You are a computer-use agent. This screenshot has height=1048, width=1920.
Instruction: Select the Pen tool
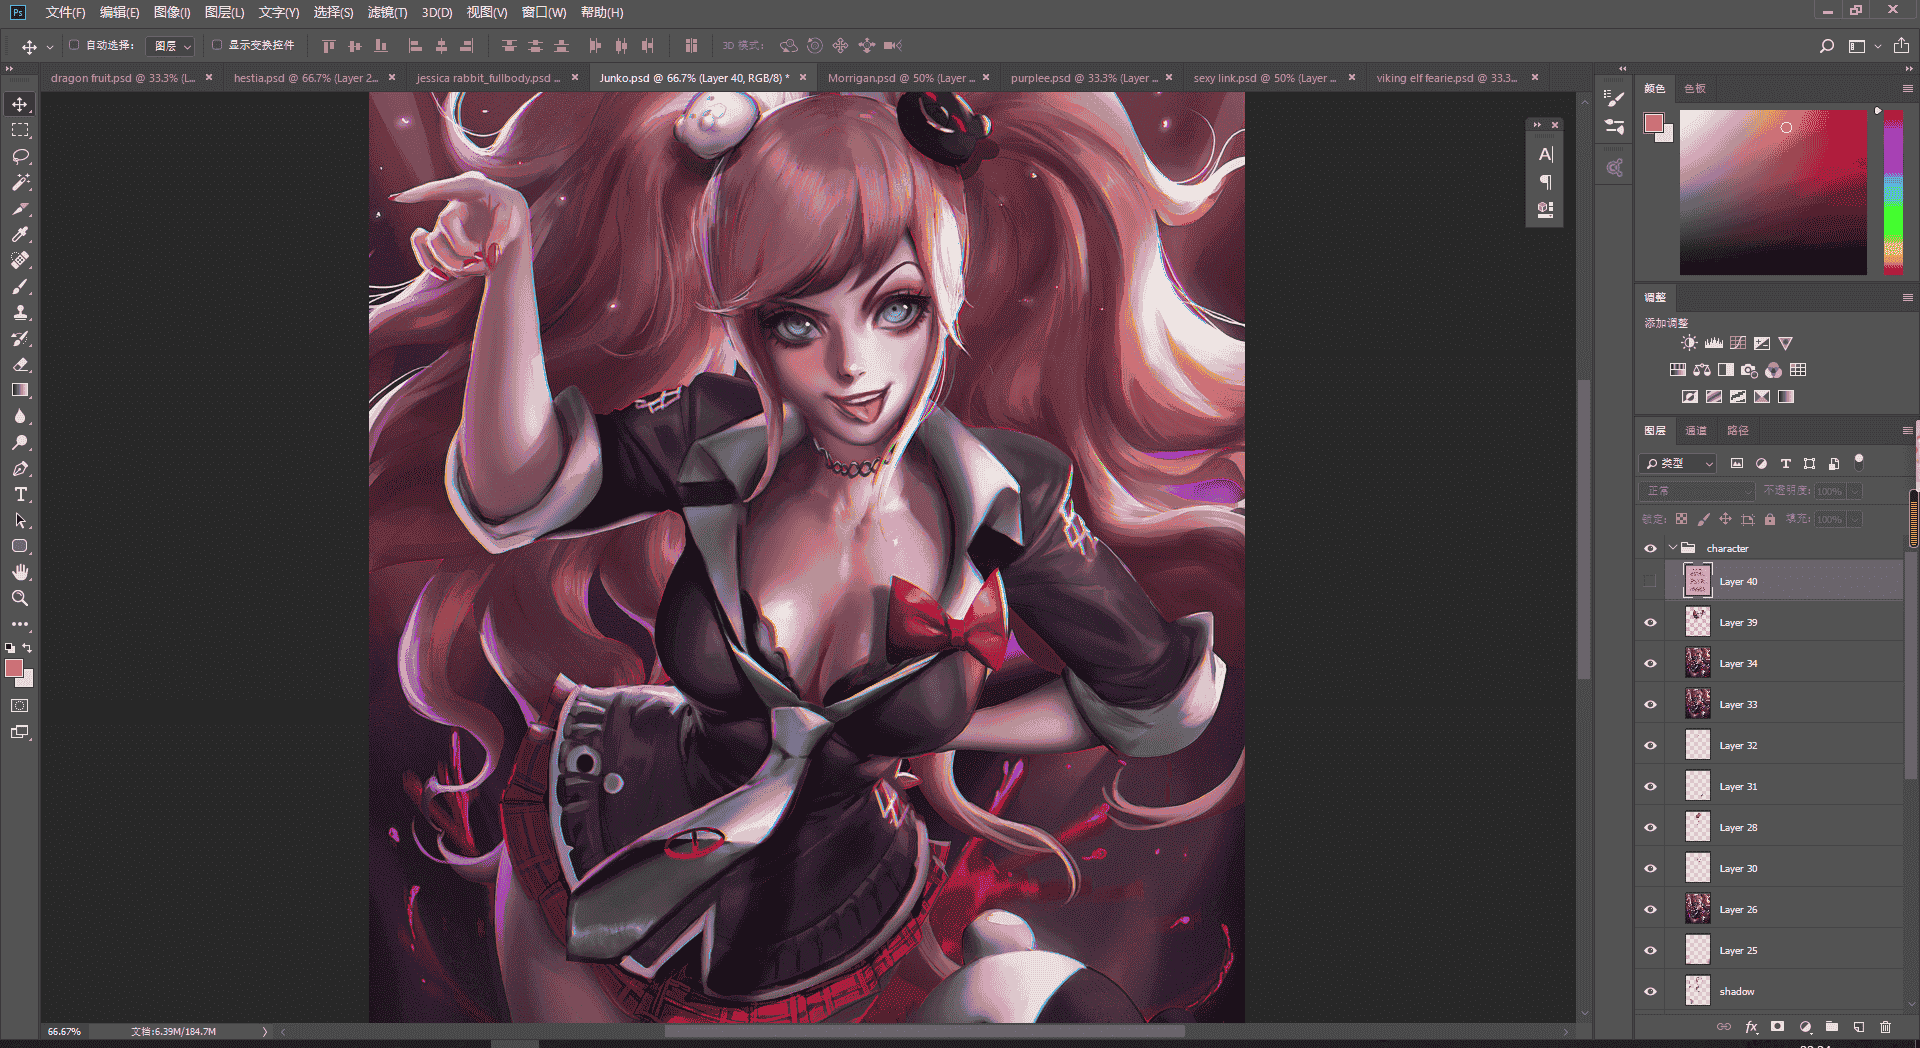tap(20, 468)
